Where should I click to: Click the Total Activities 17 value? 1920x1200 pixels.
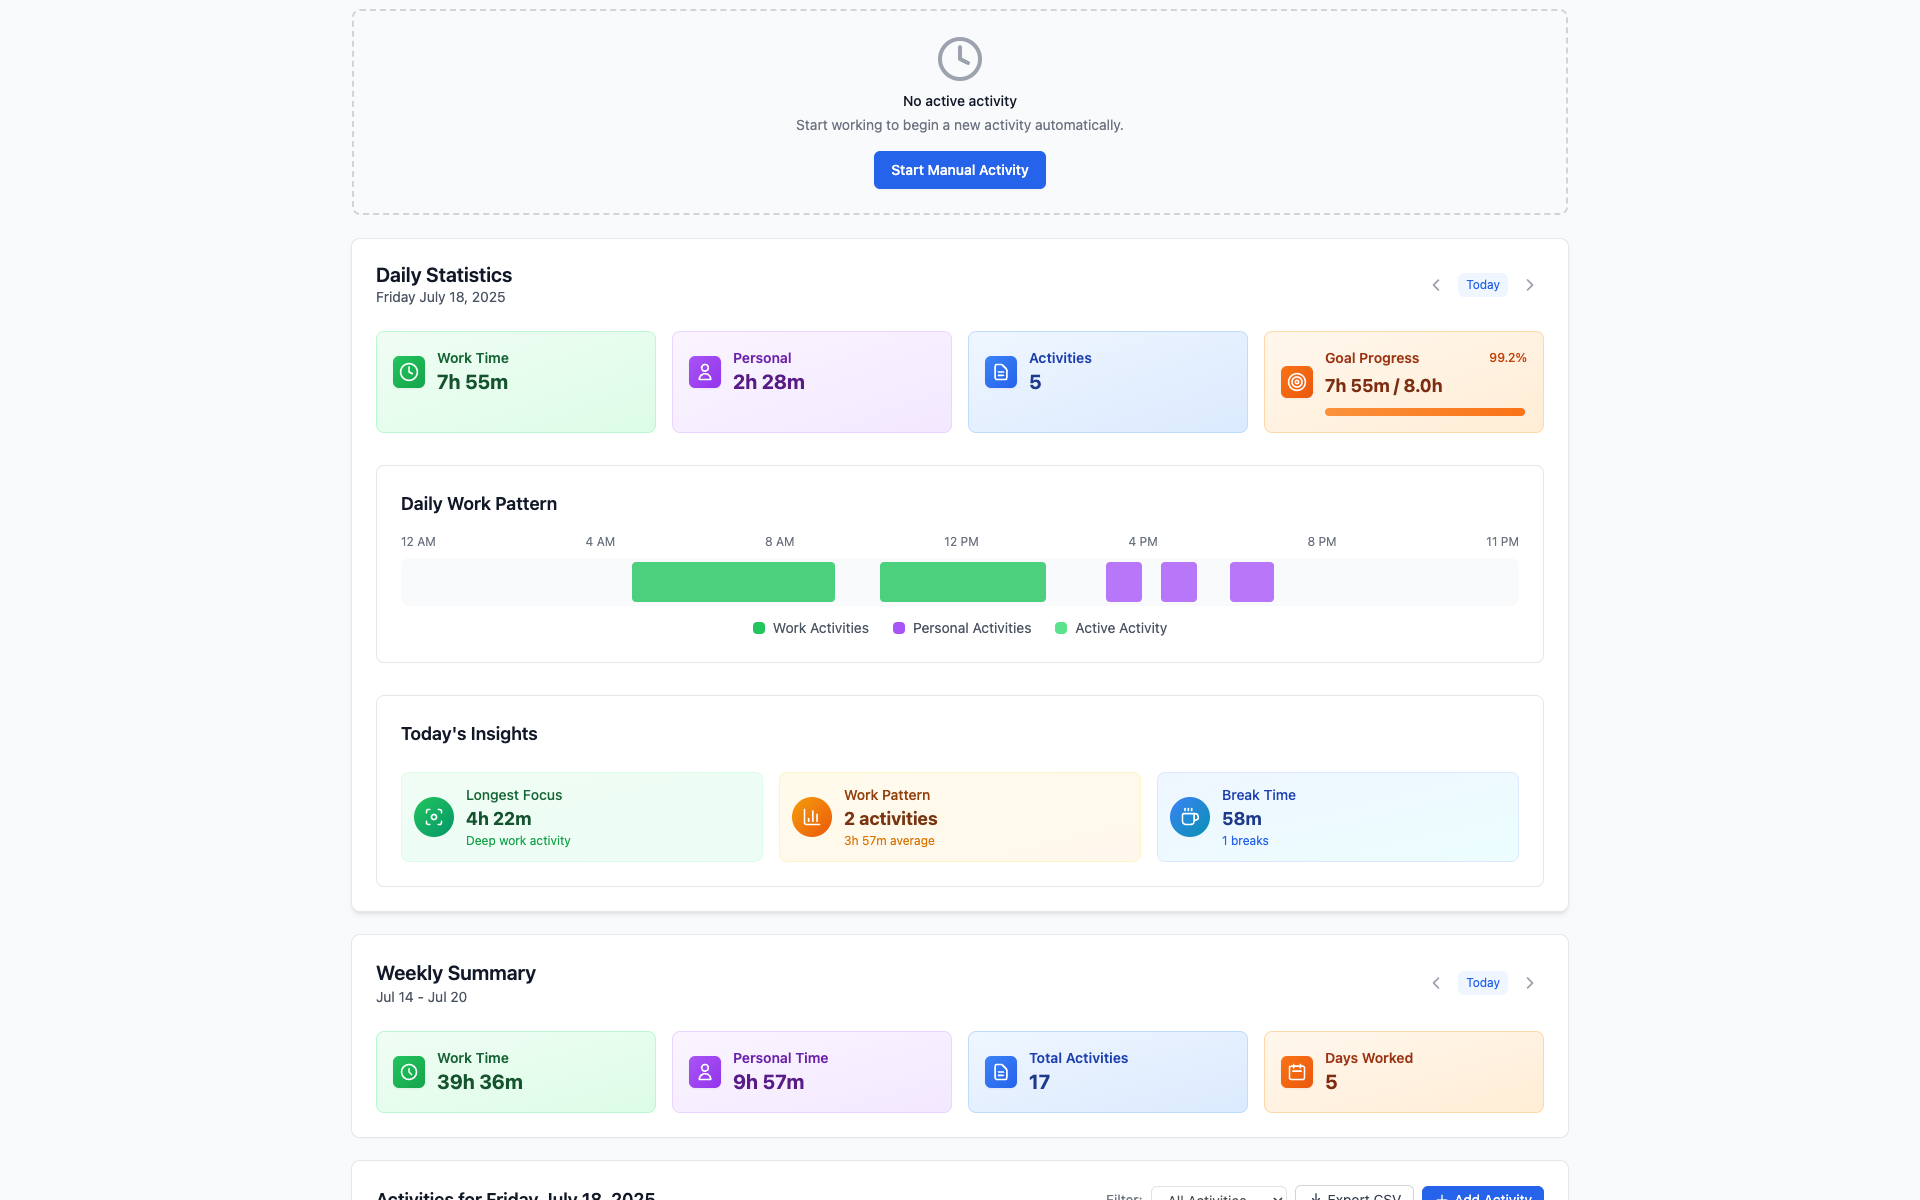(1040, 1082)
